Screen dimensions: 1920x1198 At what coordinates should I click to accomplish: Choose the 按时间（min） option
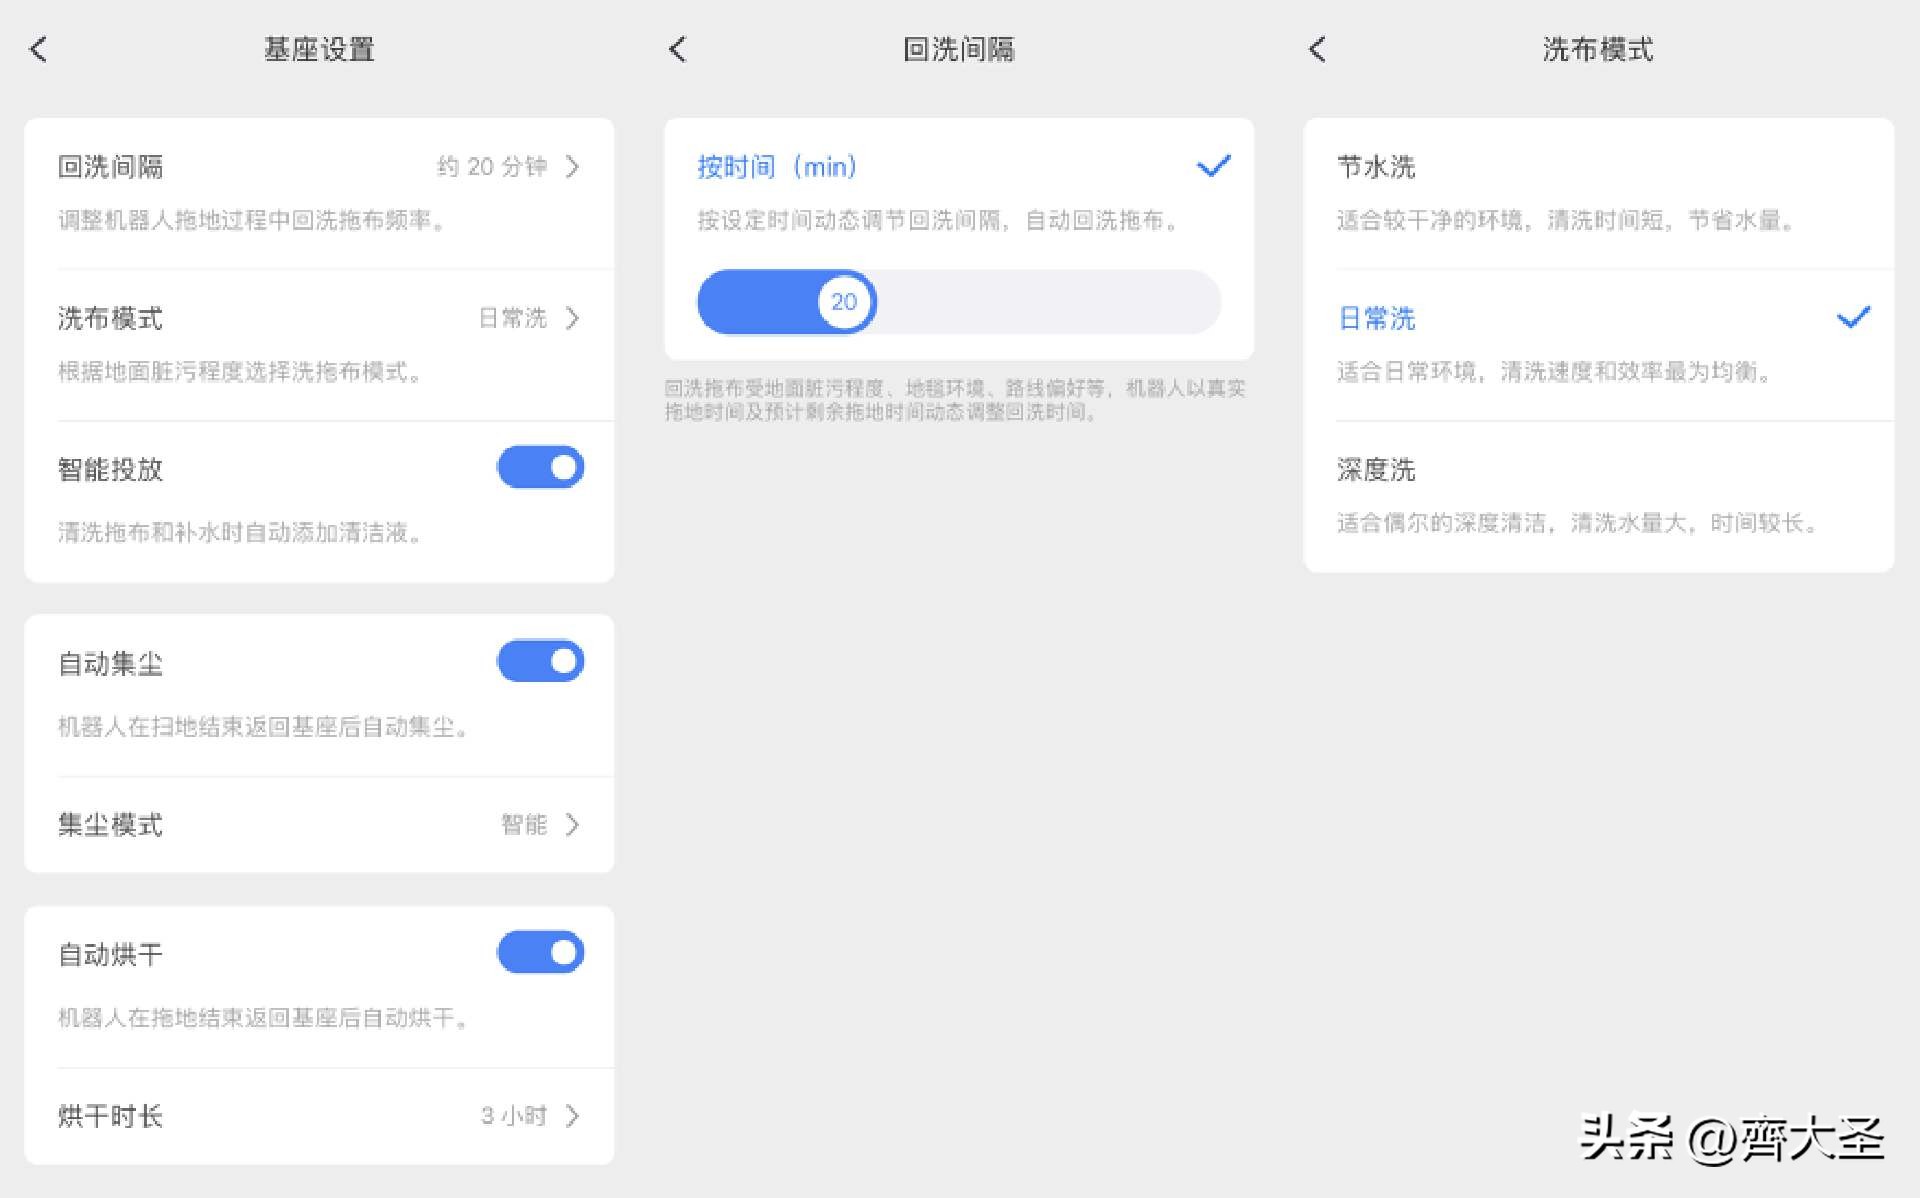[777, 166]
